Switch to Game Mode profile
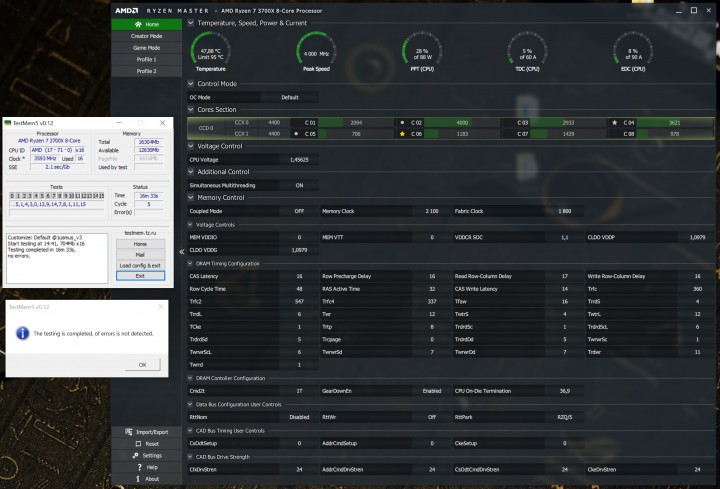This screenshot has width=720, height=489. [x=146, y=48]
